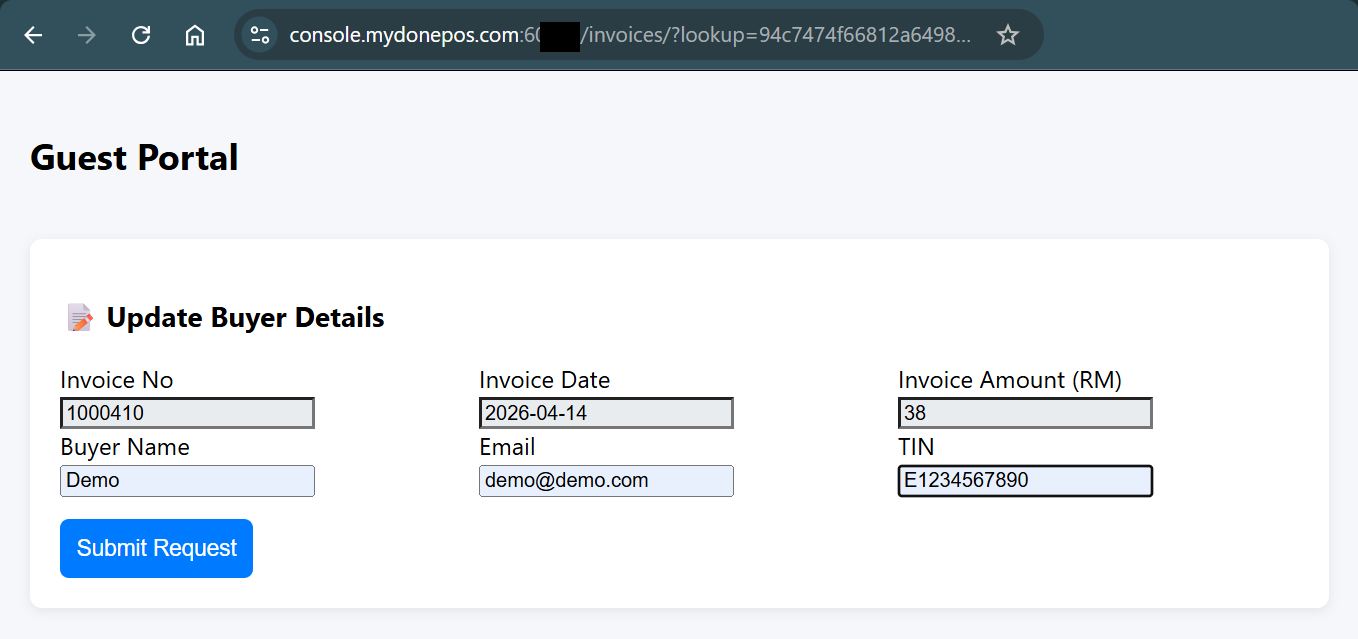This screenshot has height=639, width=1358.
Task: Bookmark this page with the star
Action: point(1008,35)
